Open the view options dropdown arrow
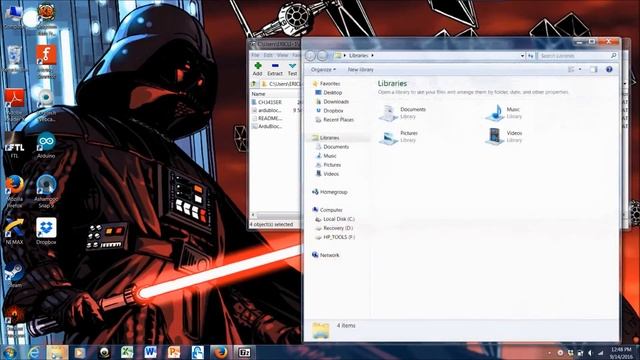 580,70
